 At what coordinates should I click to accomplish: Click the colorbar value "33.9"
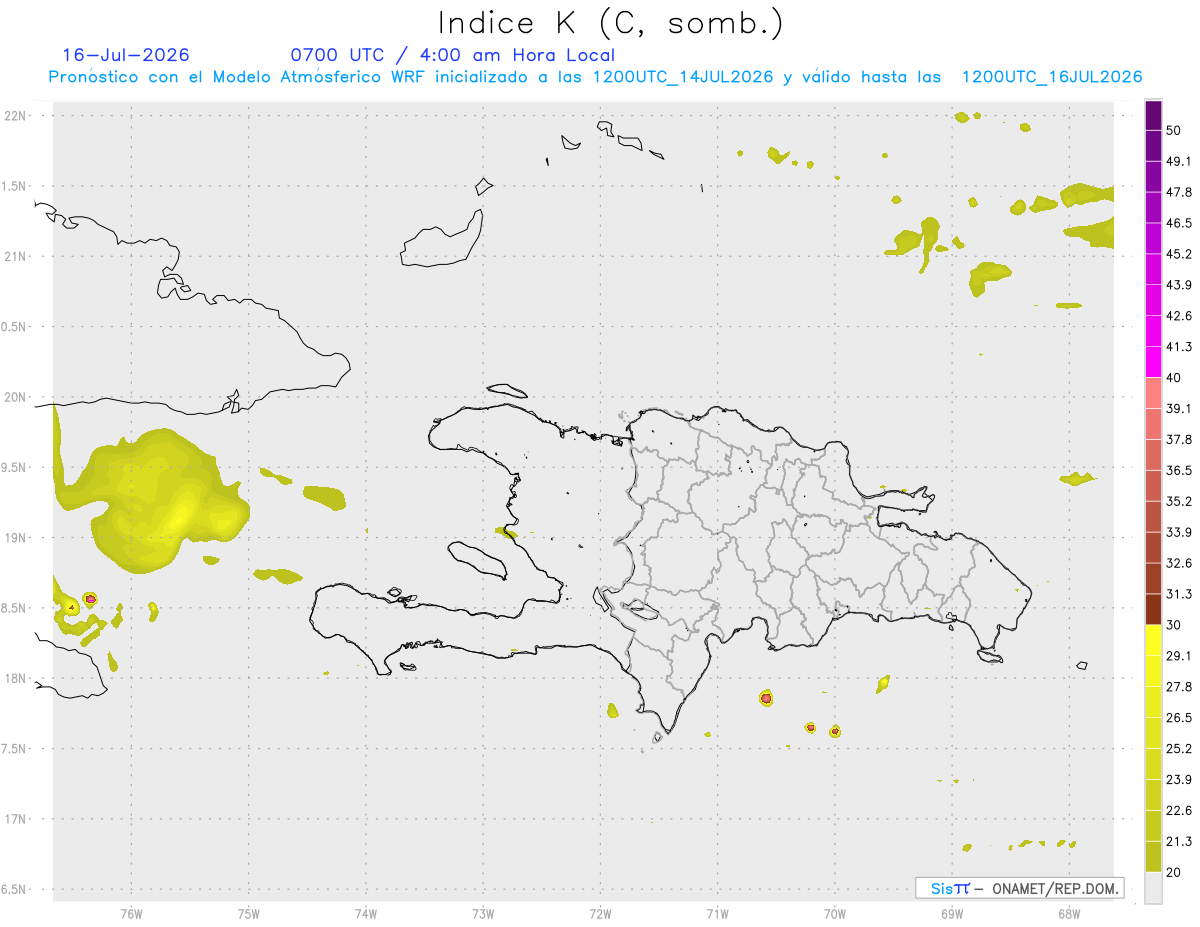point(1180,532)
